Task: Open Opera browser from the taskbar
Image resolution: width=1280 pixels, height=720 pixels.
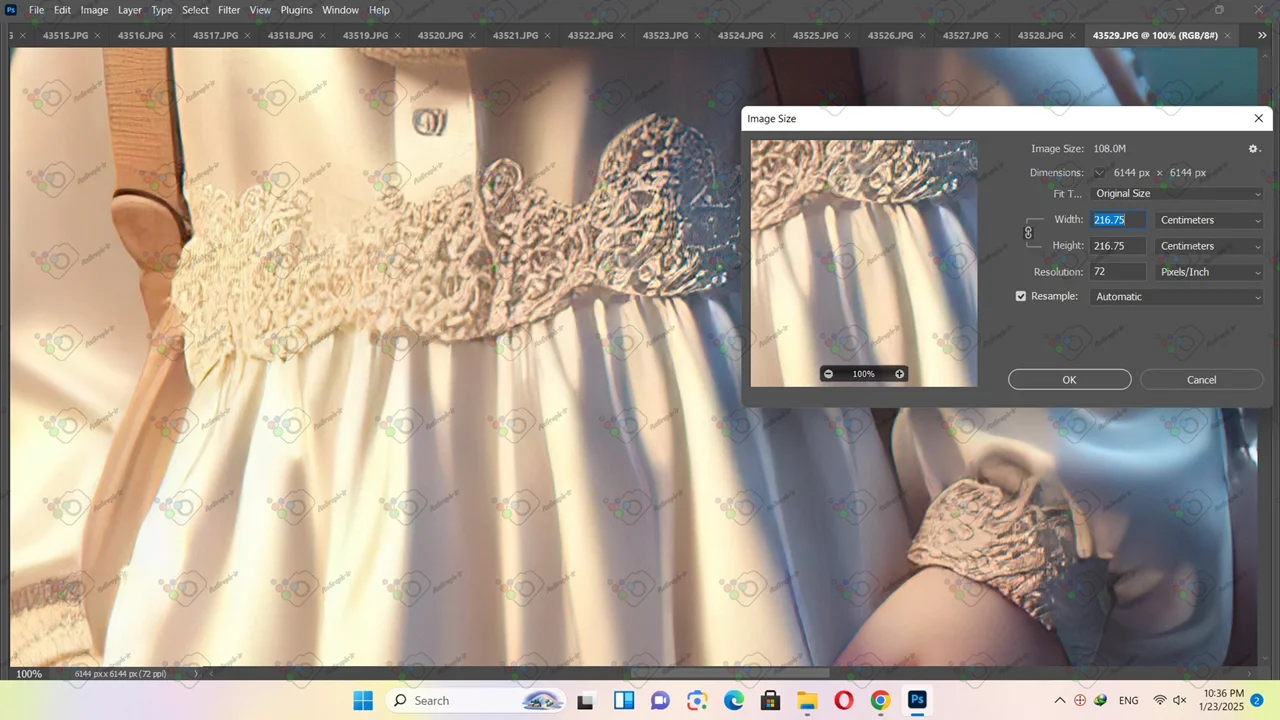Action: pyautogui.click(x=843, y=700)
